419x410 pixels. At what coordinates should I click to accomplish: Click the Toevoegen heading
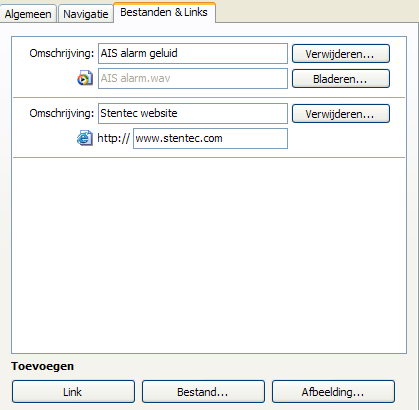(43, 366)
